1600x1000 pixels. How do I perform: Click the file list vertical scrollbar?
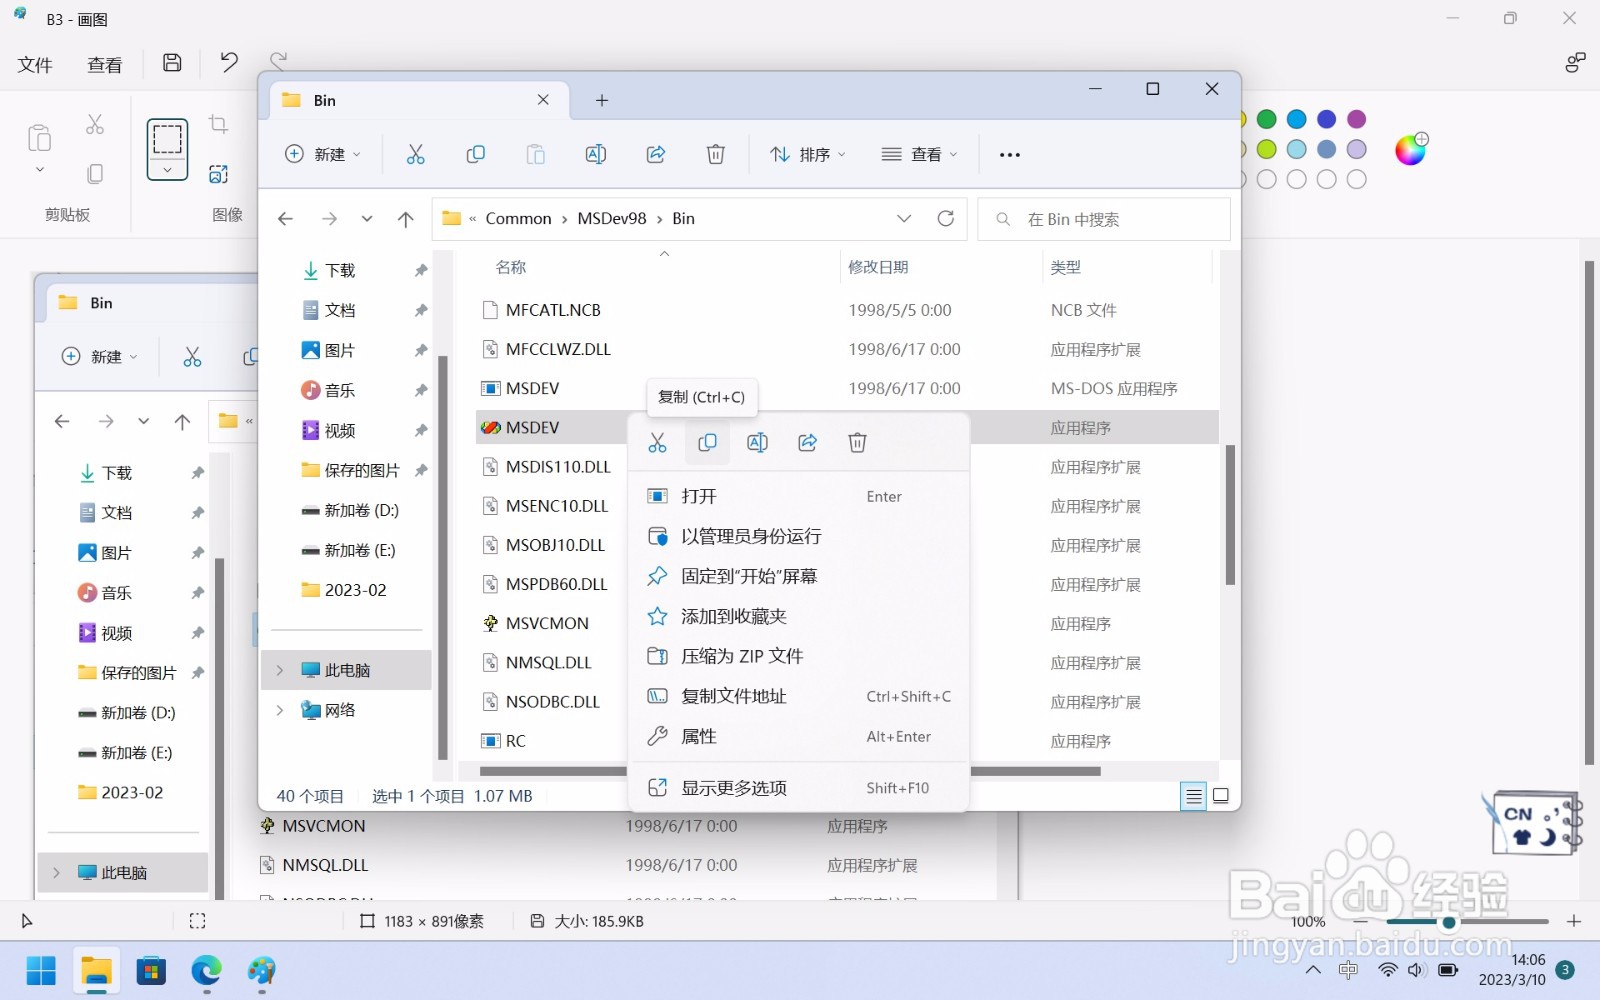coord(1230,515)
